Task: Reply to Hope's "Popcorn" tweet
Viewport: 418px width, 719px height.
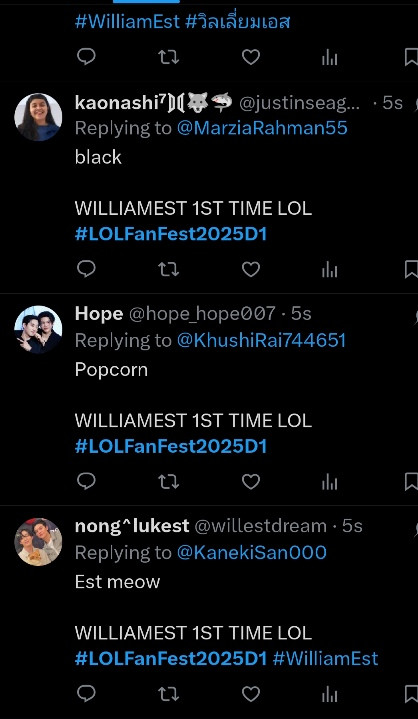Action: click(86, 481)
